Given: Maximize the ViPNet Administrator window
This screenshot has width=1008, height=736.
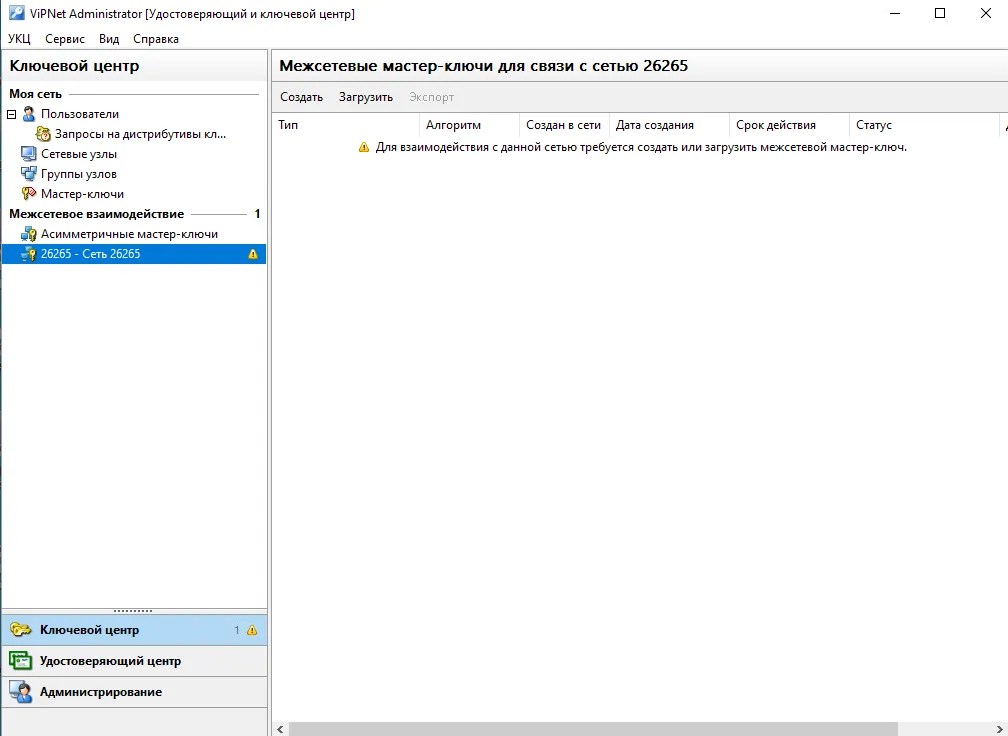Looking at the screenshot, I should tap(940, 13).
